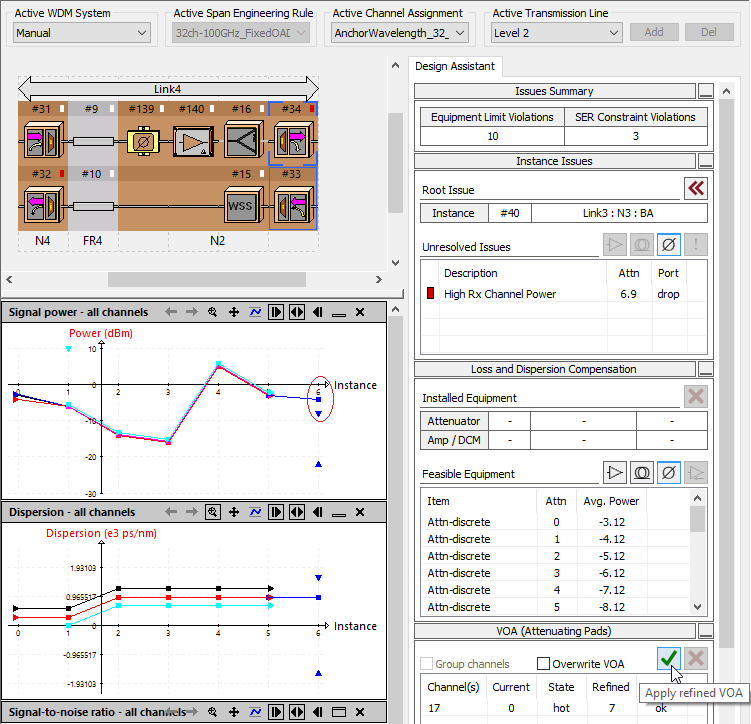
Task: Click pan tool in Dispersion panel
Action: pyautogui.click(x=234, y=512)
